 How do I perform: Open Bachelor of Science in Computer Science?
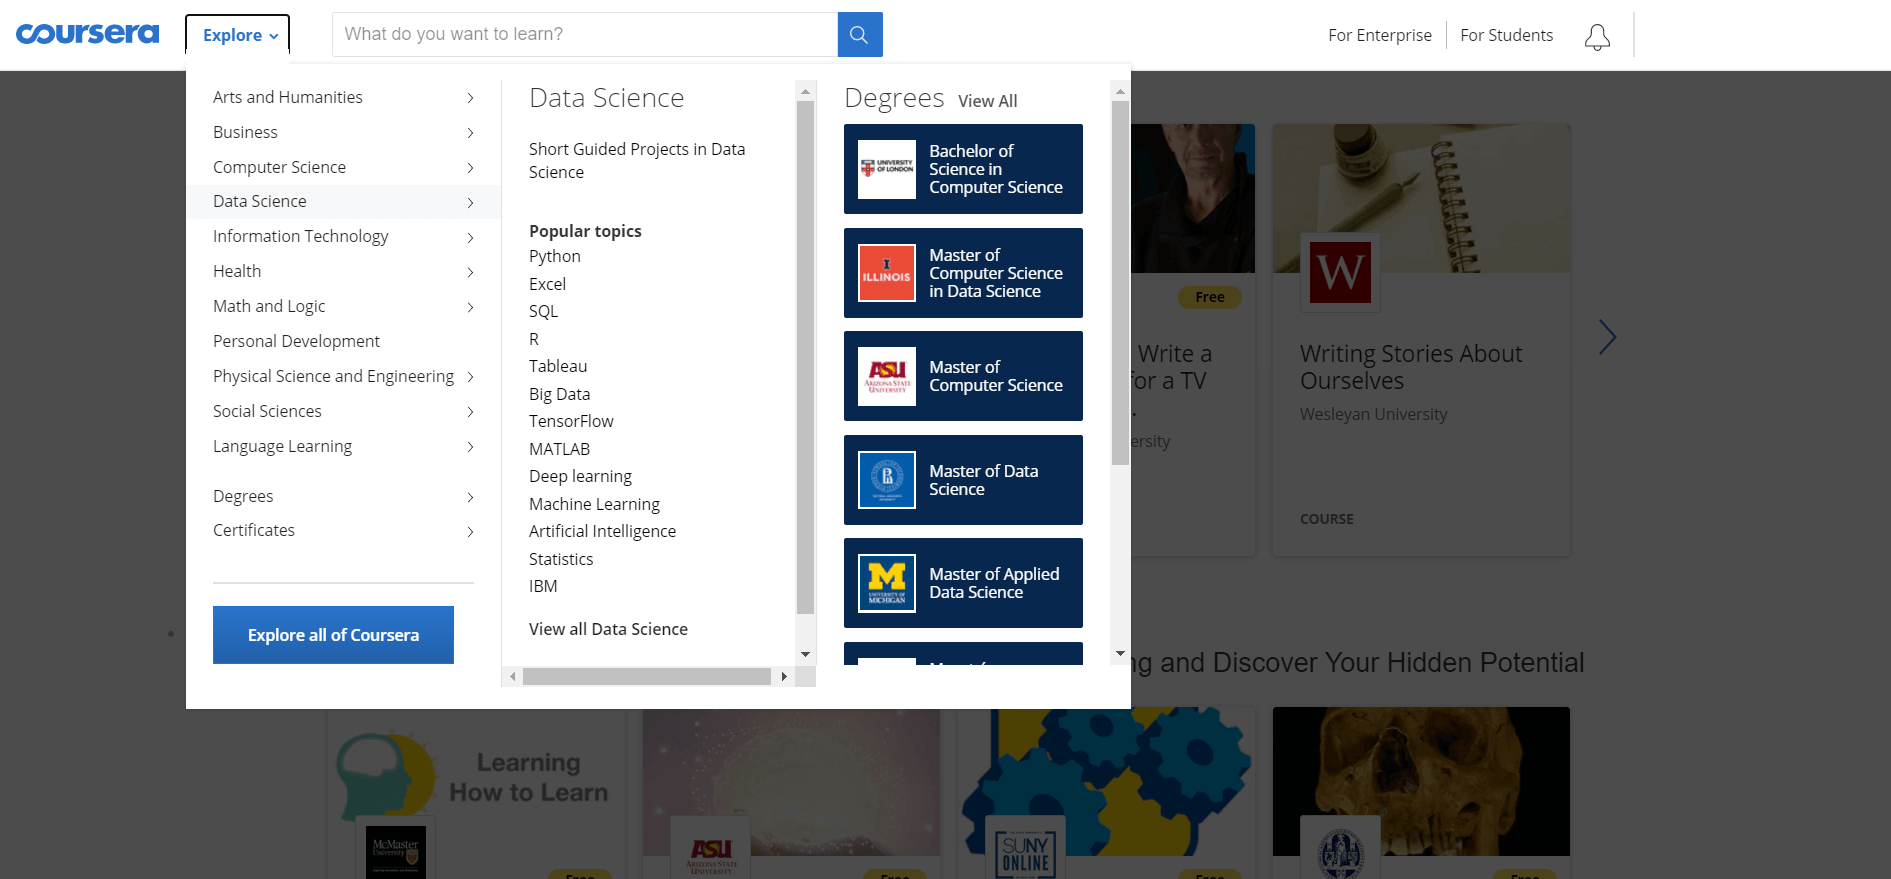point(963,169)
